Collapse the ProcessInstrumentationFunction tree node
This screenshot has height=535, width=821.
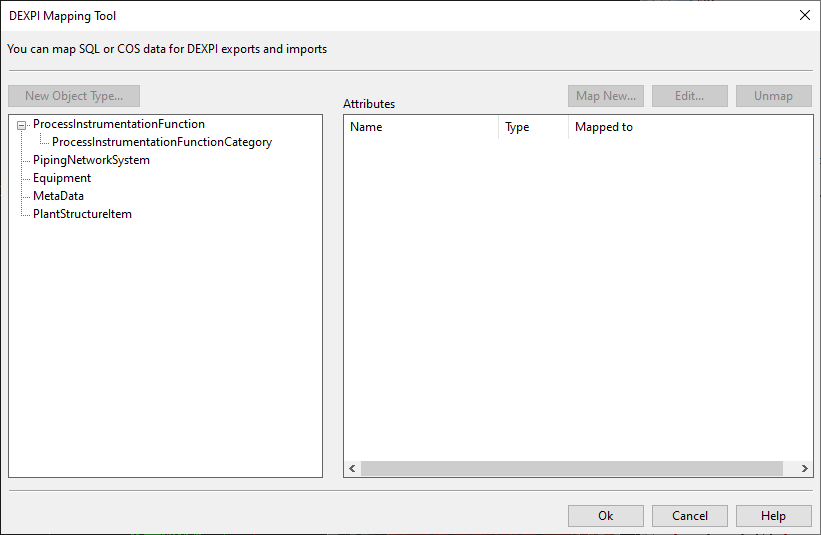pyautogui.click(x=21, y=125)
